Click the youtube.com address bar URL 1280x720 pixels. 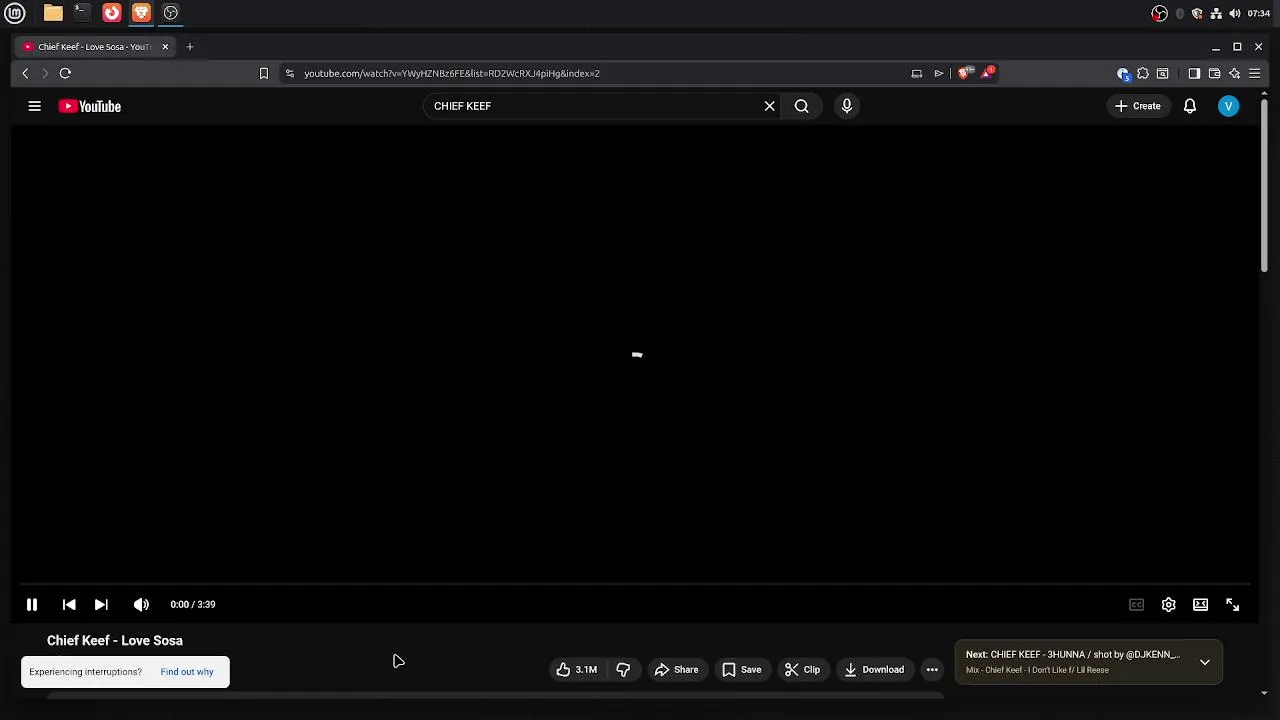452,73
